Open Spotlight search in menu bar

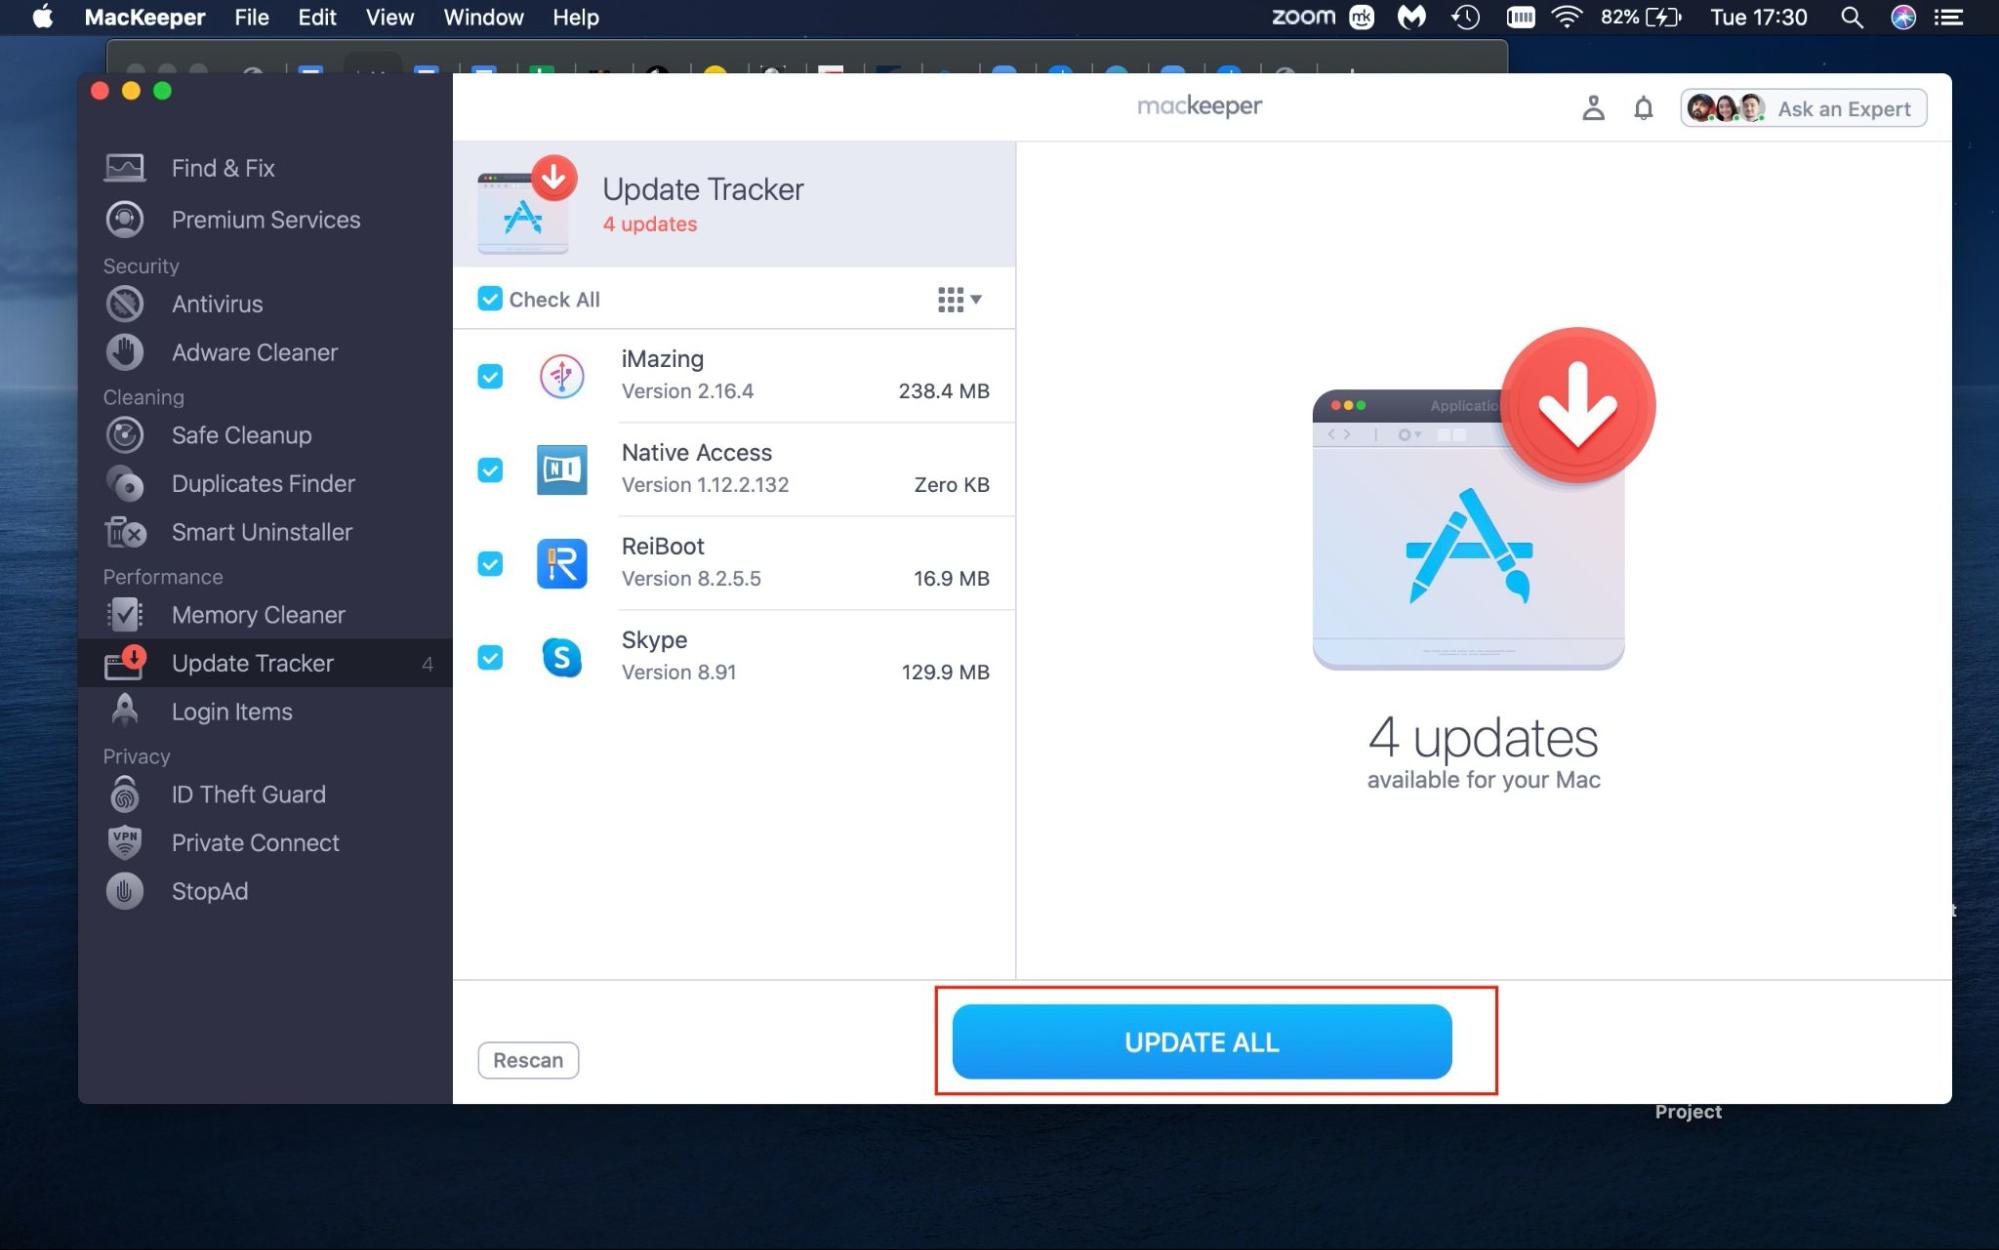1851,17
